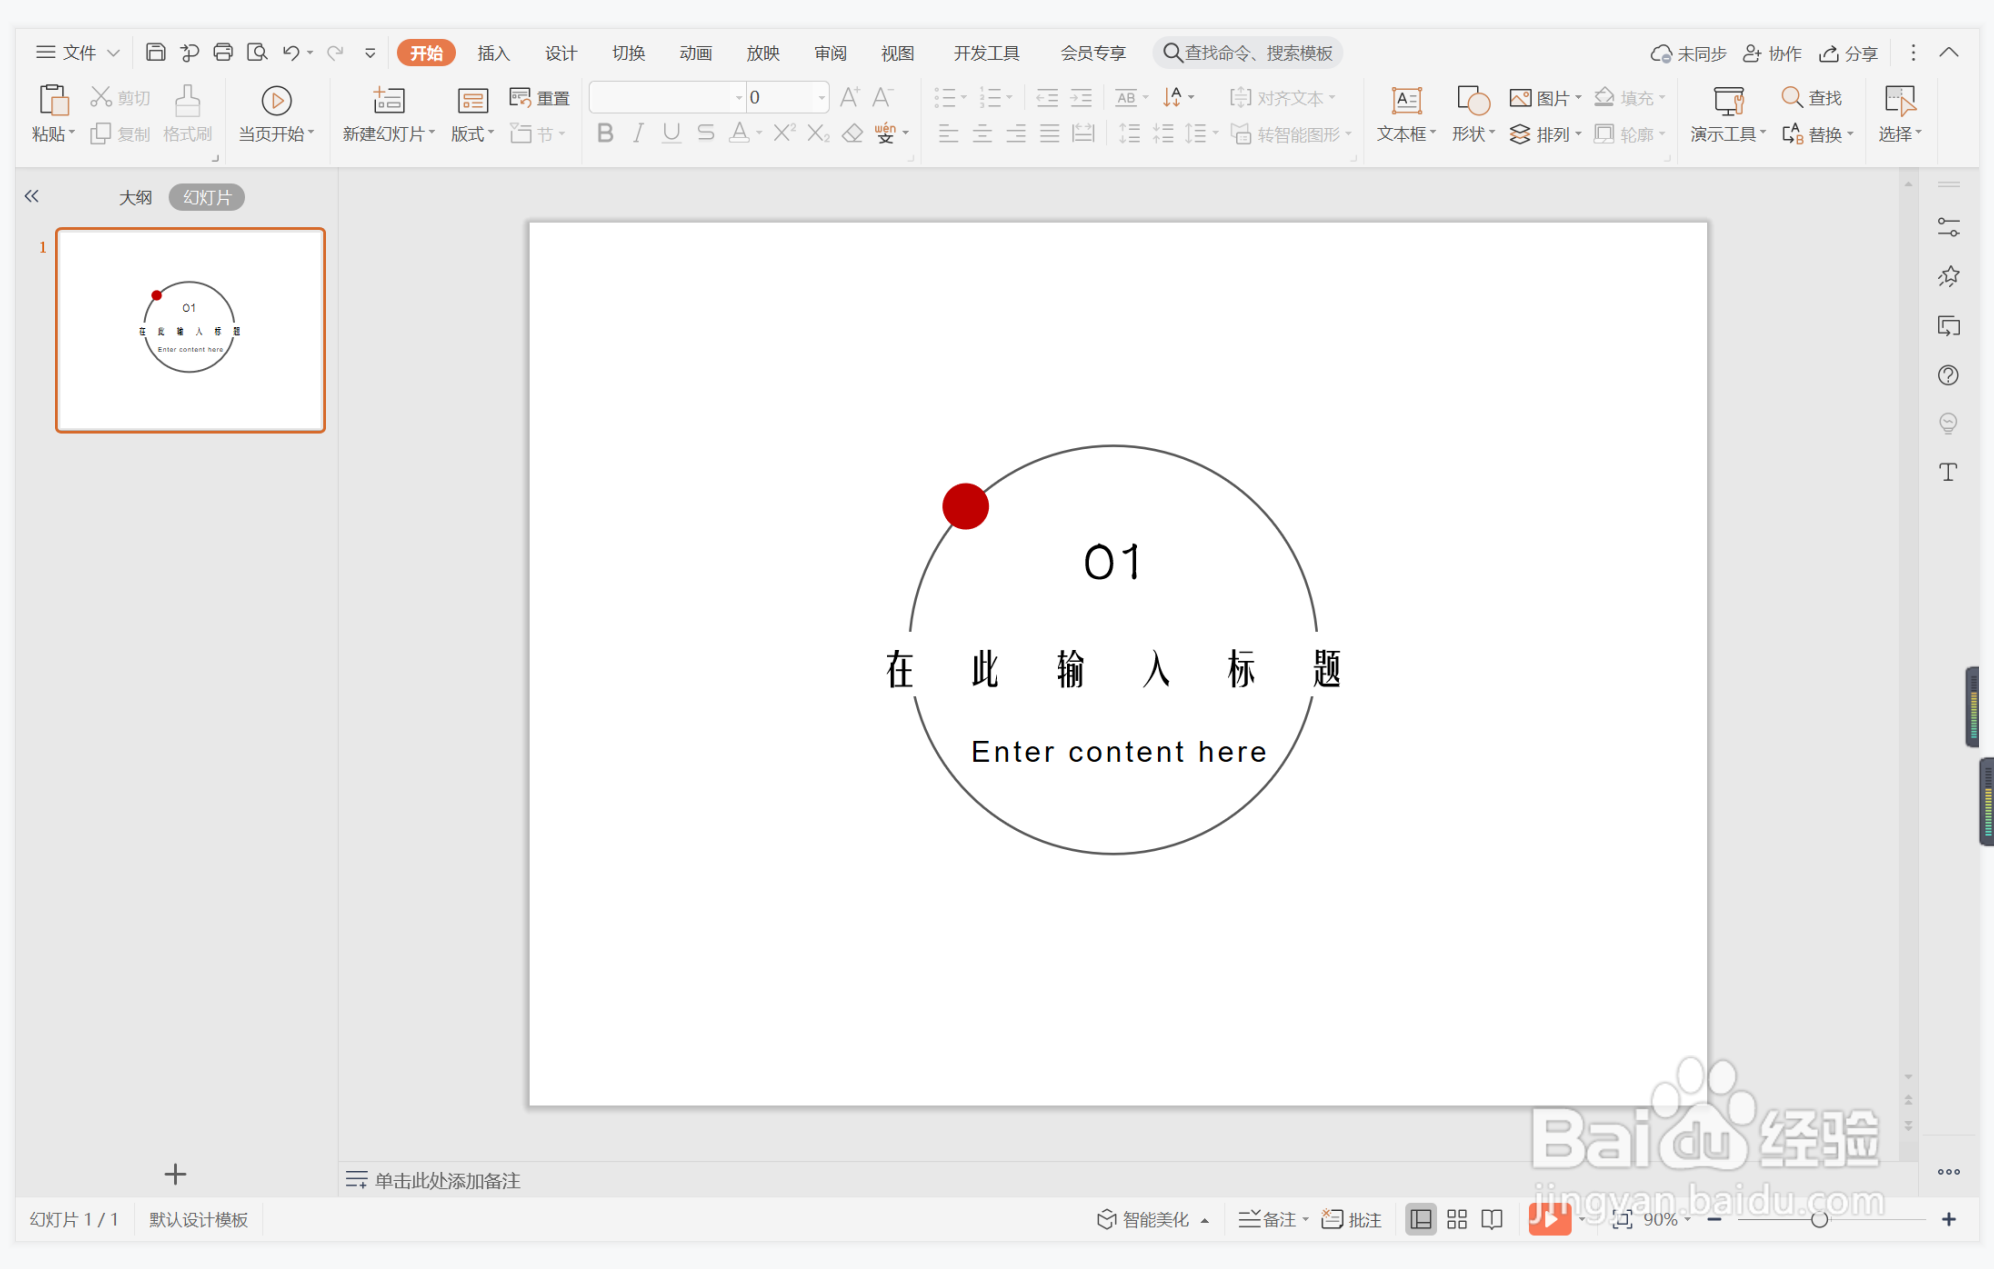Open the font size combo box arrow
The height and width of the screenshot is (1269, 1994).
(x=822, y=97)
